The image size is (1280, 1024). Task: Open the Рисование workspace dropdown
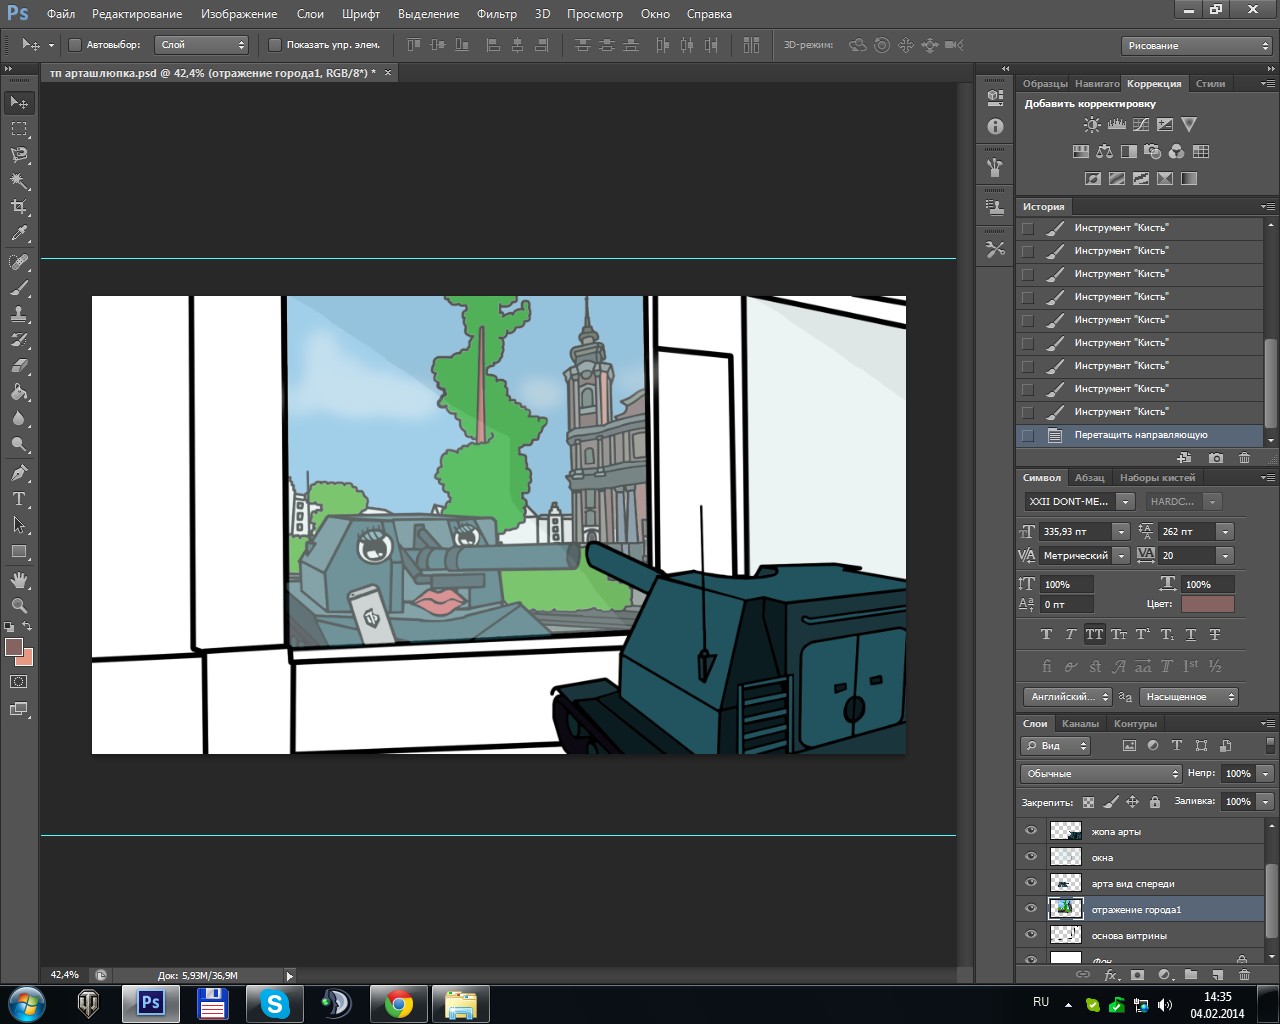1196,46
